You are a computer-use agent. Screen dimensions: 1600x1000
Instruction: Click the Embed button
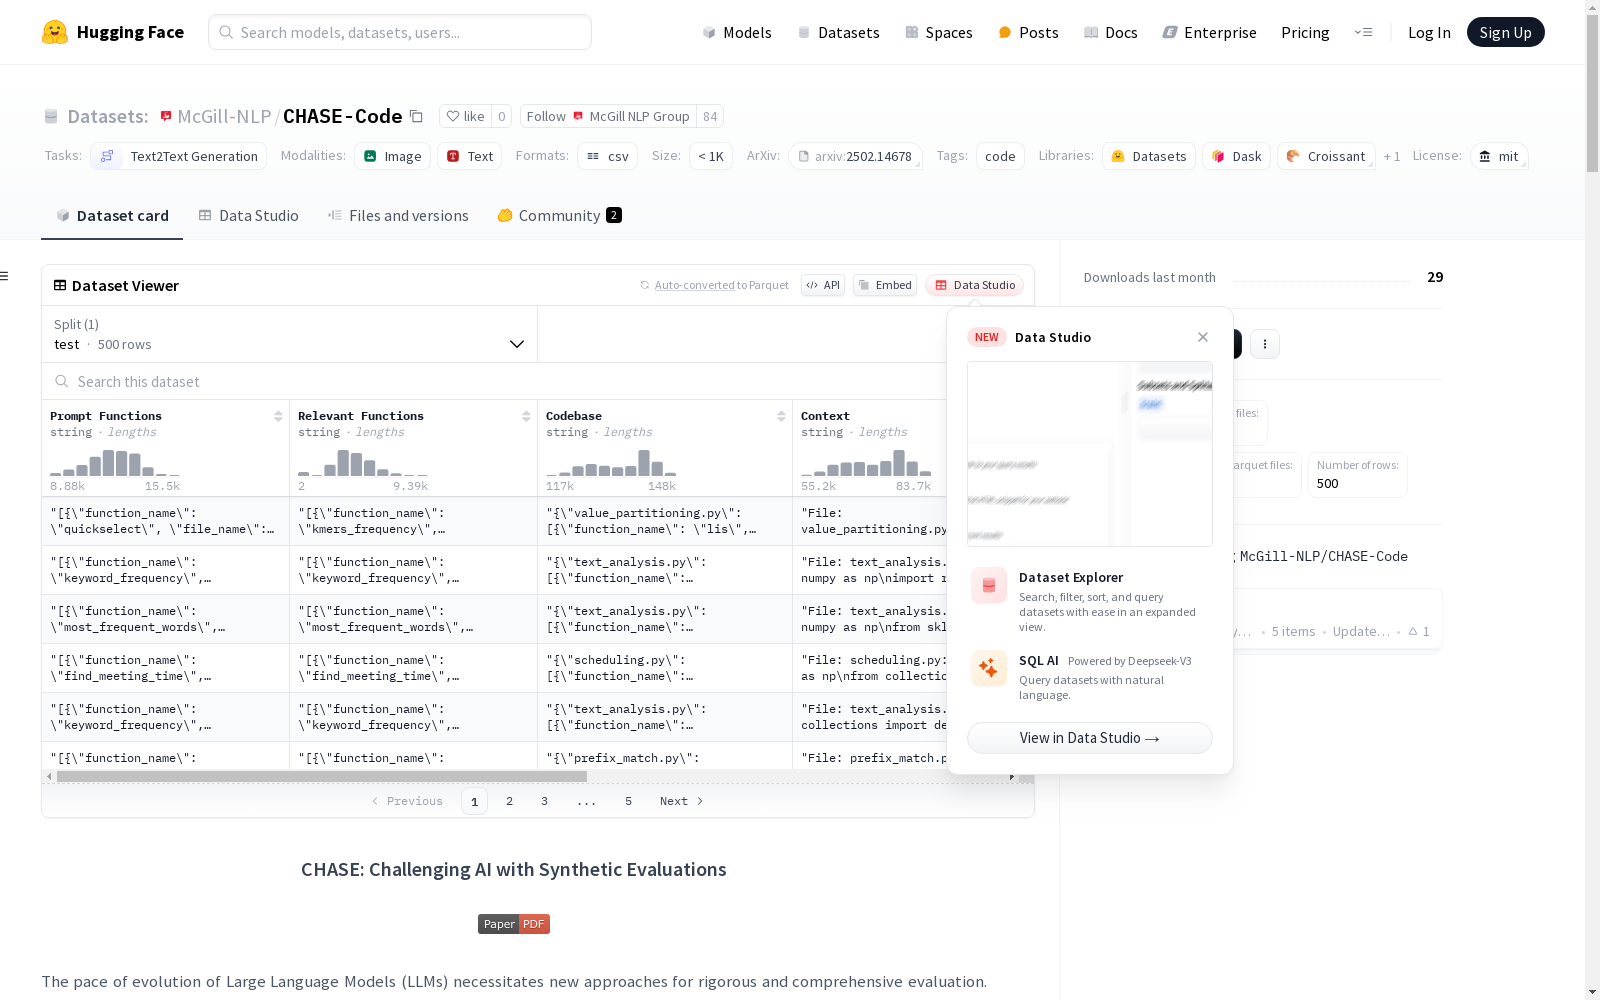pos(885,285)
